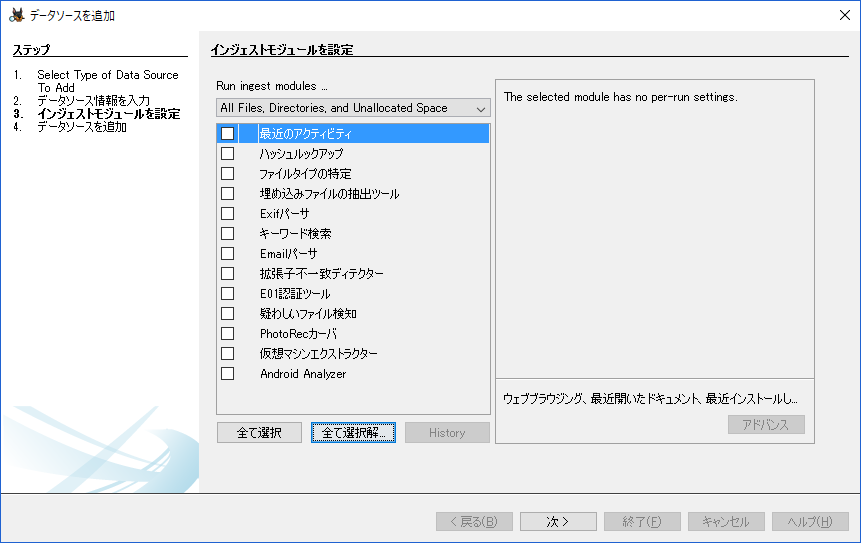Tick the ファイルタイプの特定 checkbox

tap(227, 173)
